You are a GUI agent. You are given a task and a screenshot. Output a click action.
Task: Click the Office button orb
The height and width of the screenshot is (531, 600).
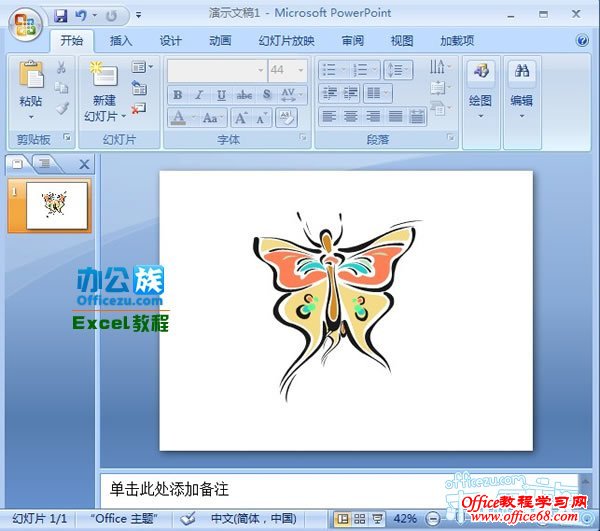pos(25,24)
